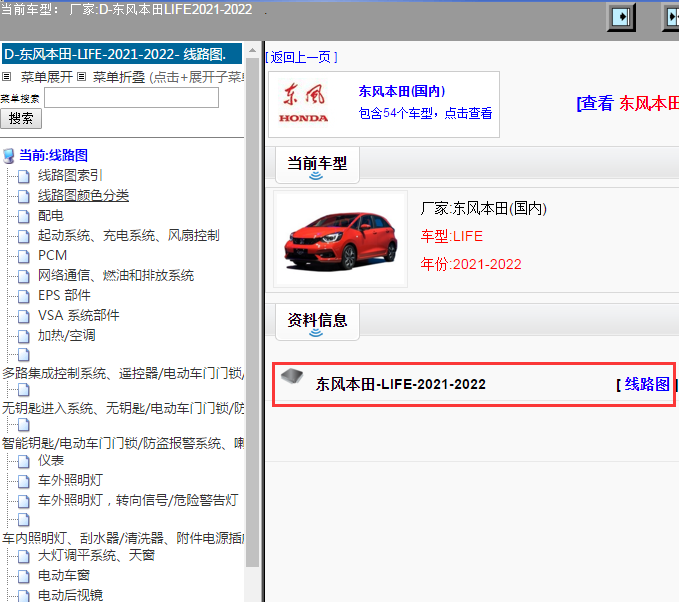Open the EPS 部件 tree item
679x602 pixels.
click(64, 295)
